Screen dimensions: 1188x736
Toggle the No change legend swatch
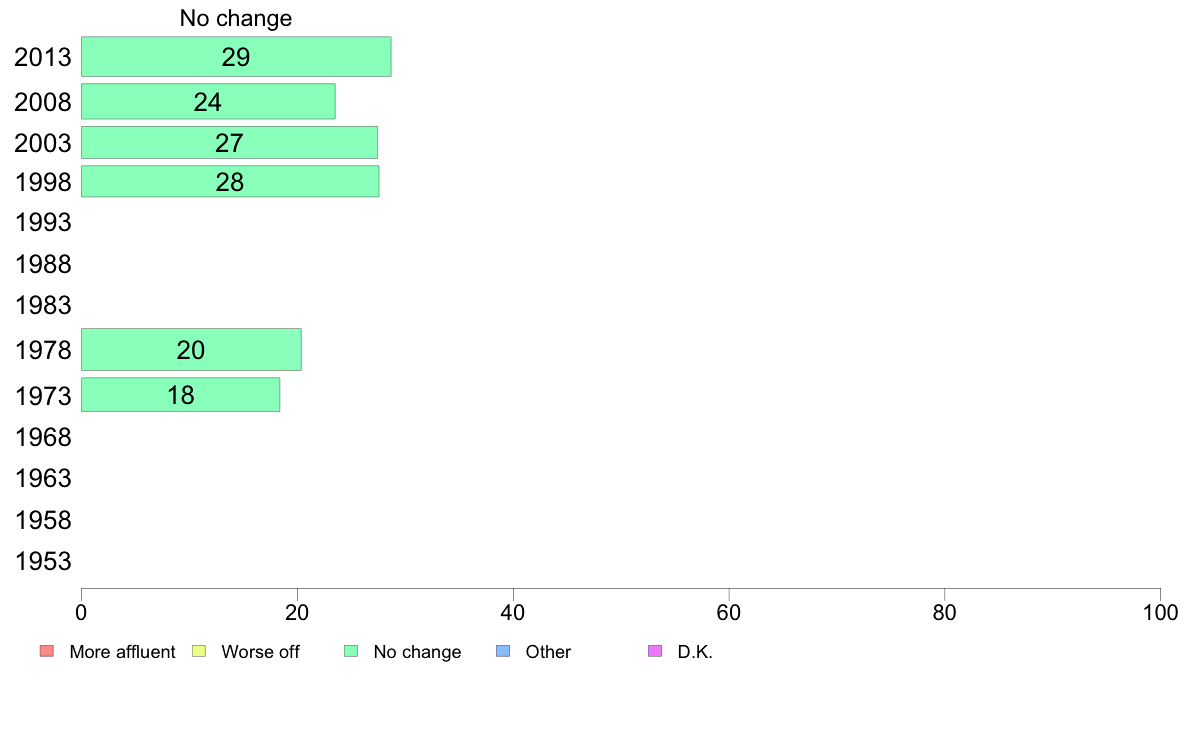point(351,652)
